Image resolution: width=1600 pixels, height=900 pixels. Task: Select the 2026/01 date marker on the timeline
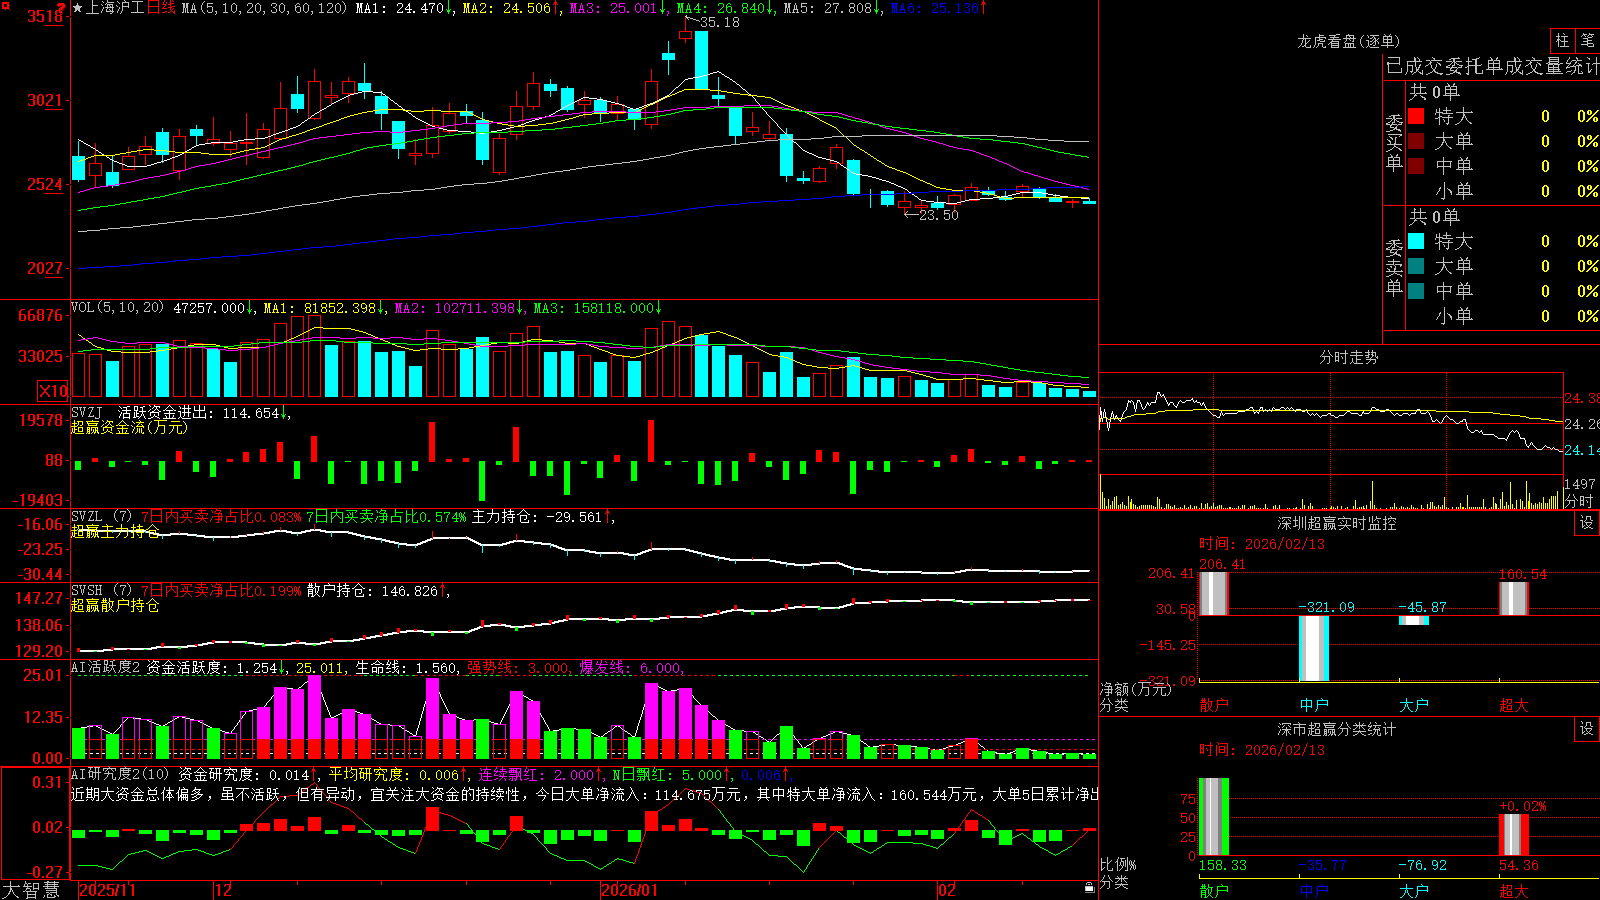pyautogui.click(x=629, y=890)
